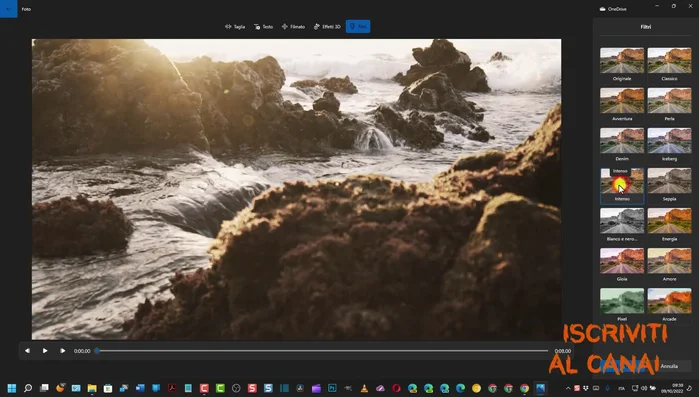The height and width of the screenshot is (397, 699).
Task: Open VLC cone icon in taskbar
Action: [x=364, y=389]
